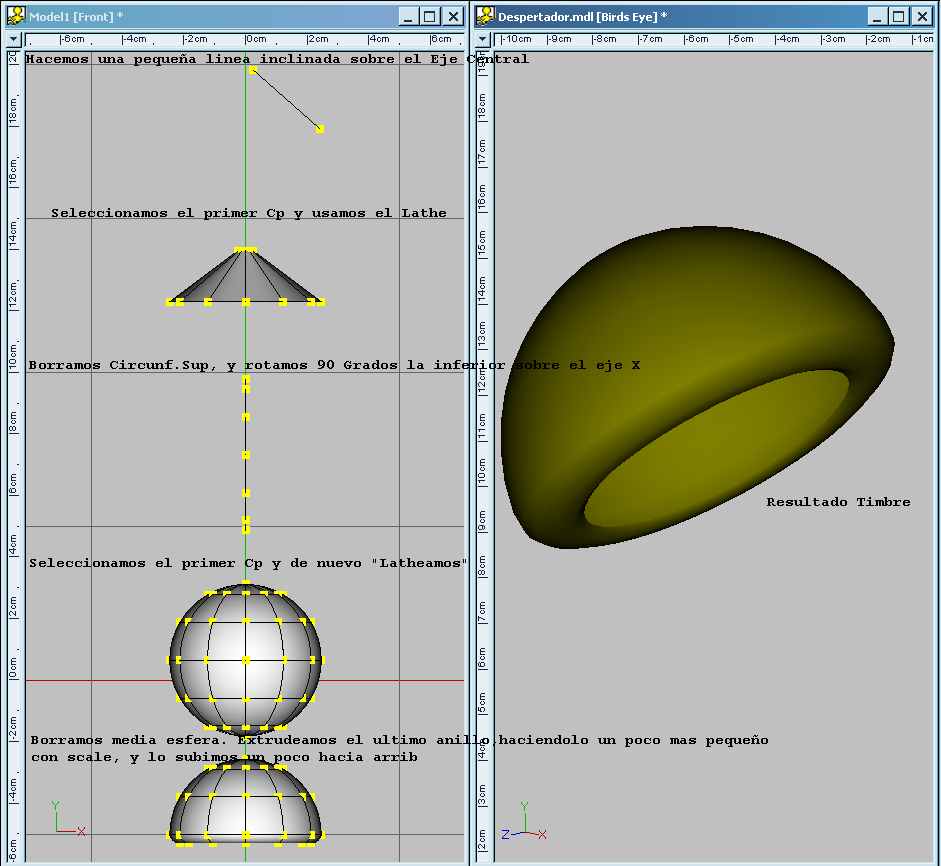Screen dimensions: 941x866
Task: Open the view dropdown arrow in Birds Eye ruler corner
Action: [482, 40]
